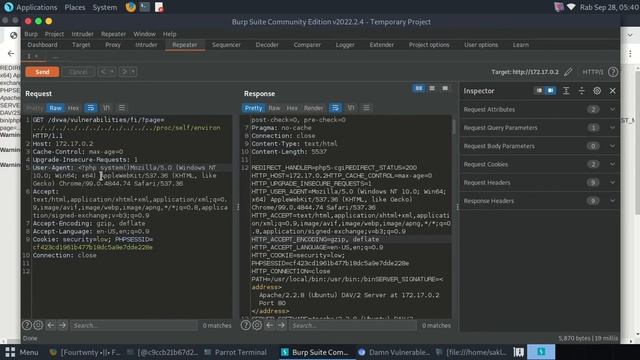
Task: Switch to Parrot Terminal taskbar item
Action: click(x=236, y=352)
